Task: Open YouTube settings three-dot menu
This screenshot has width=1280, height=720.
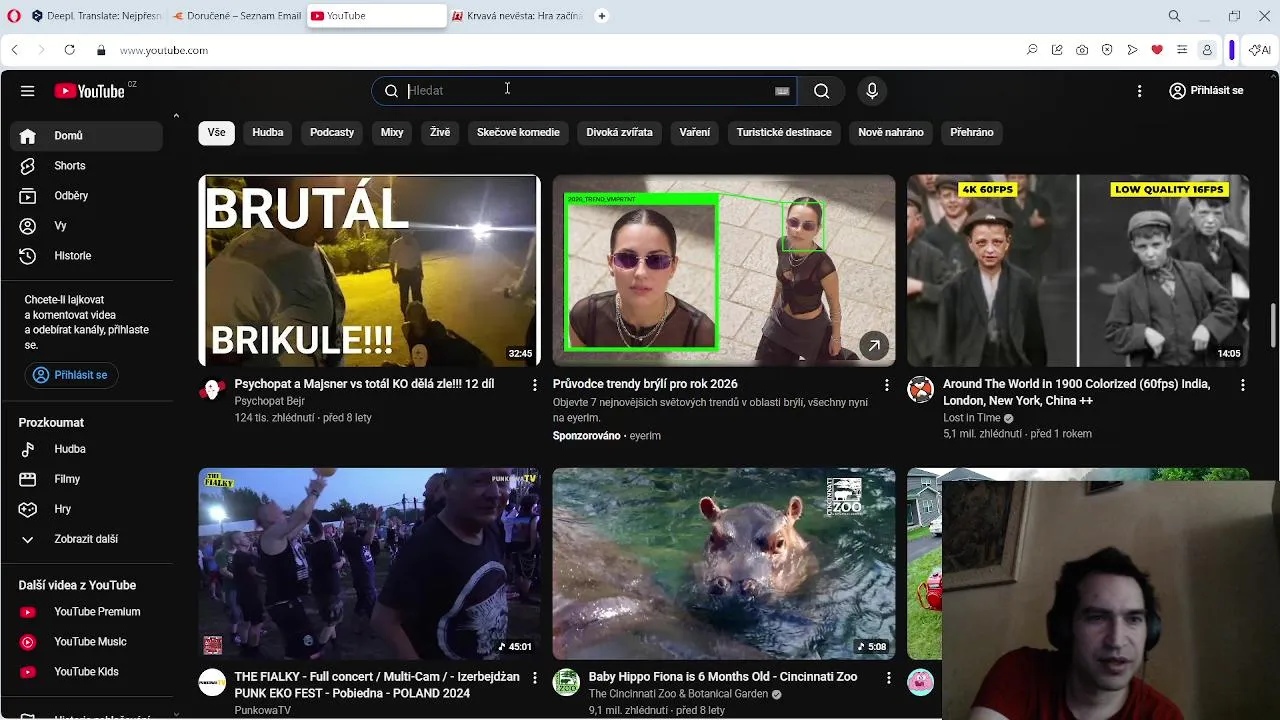Action: click(1139, 91)
